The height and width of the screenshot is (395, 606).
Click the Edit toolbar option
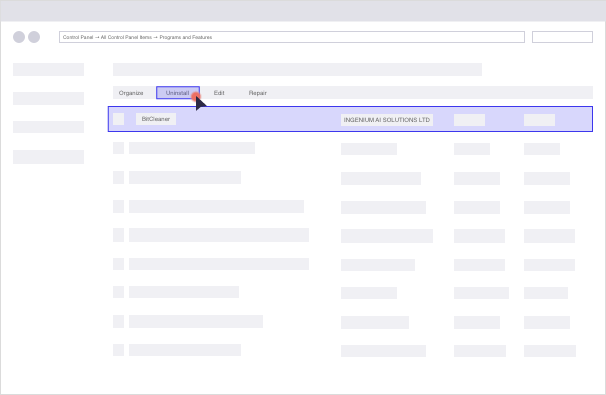pyautogui.click(x=219, y=93)
